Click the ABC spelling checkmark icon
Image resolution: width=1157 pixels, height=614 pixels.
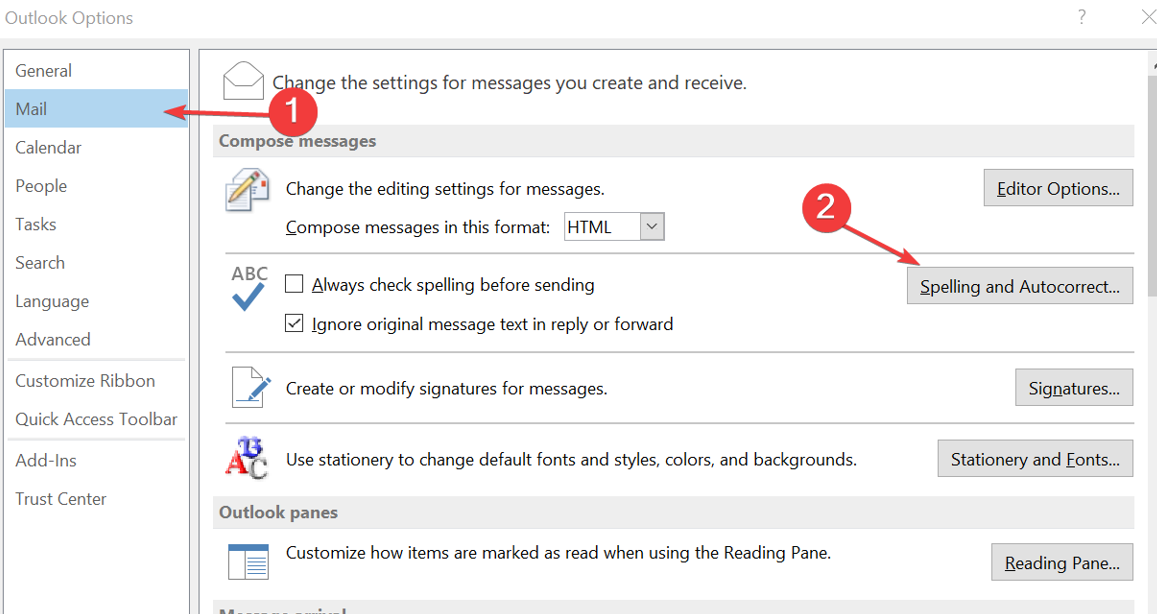(249, 288)
